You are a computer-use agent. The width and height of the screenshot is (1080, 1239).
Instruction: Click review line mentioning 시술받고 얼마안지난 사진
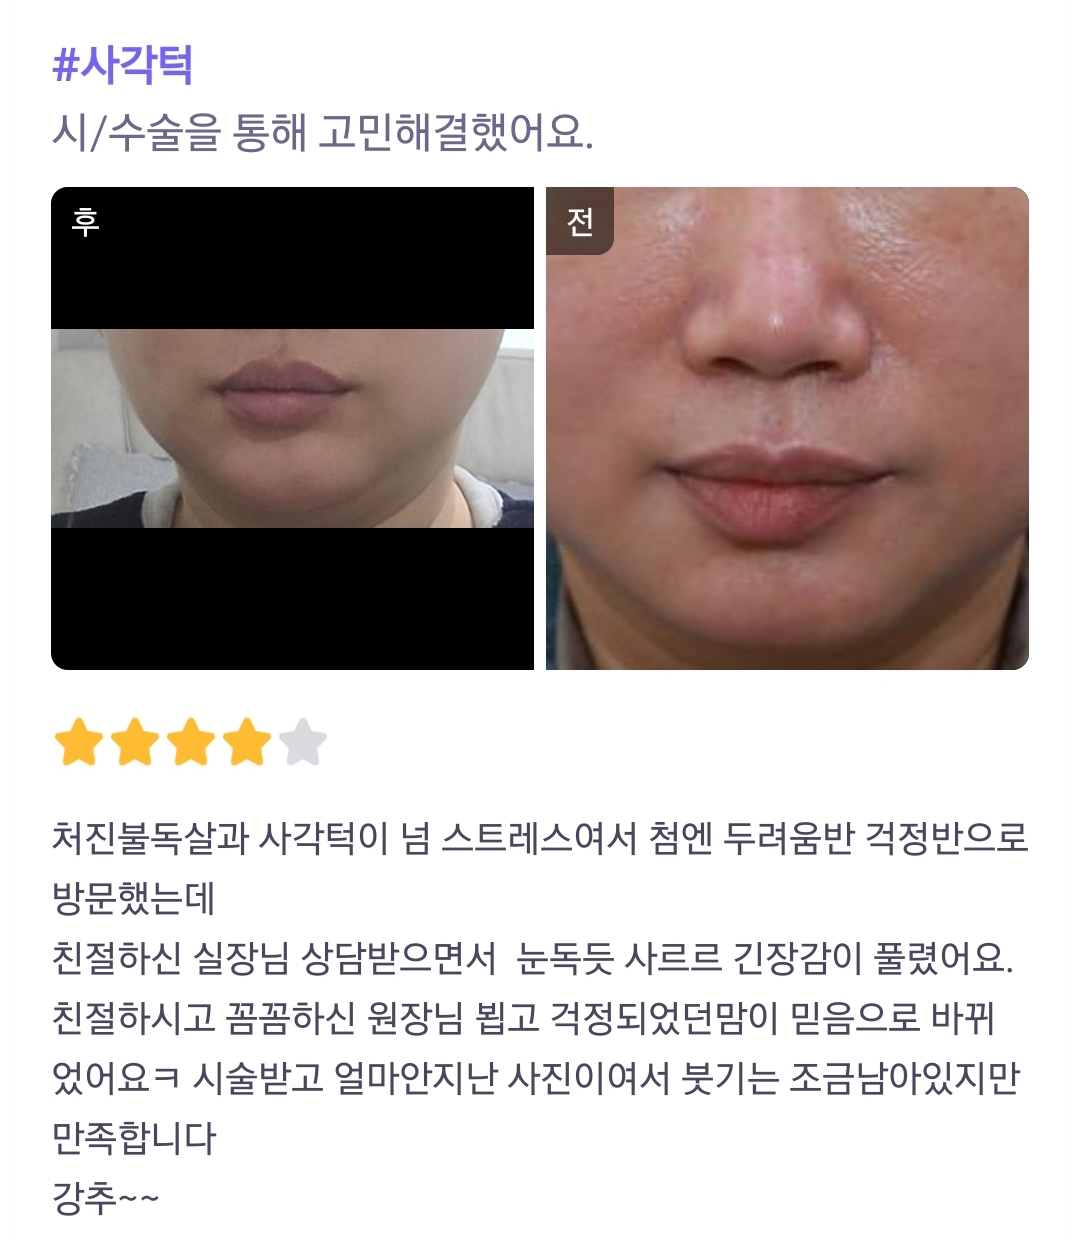[x=535, y=1078]
